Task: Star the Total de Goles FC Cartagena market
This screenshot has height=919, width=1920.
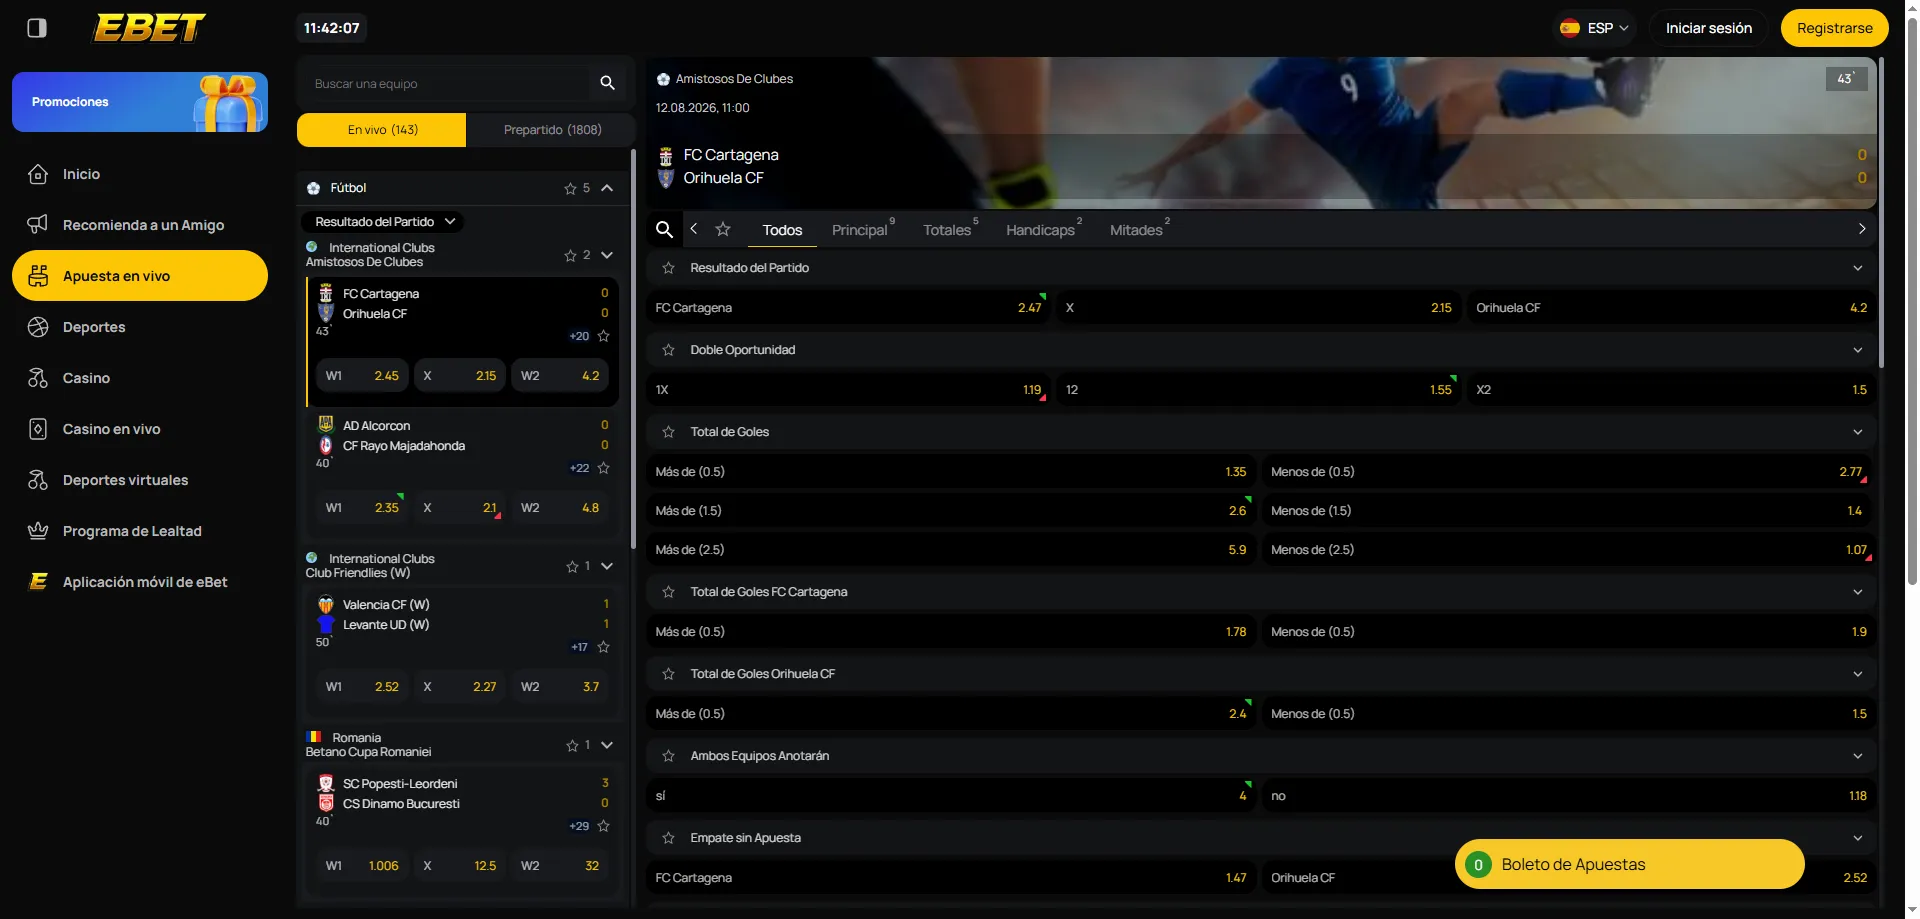Action: coord(669,592)
